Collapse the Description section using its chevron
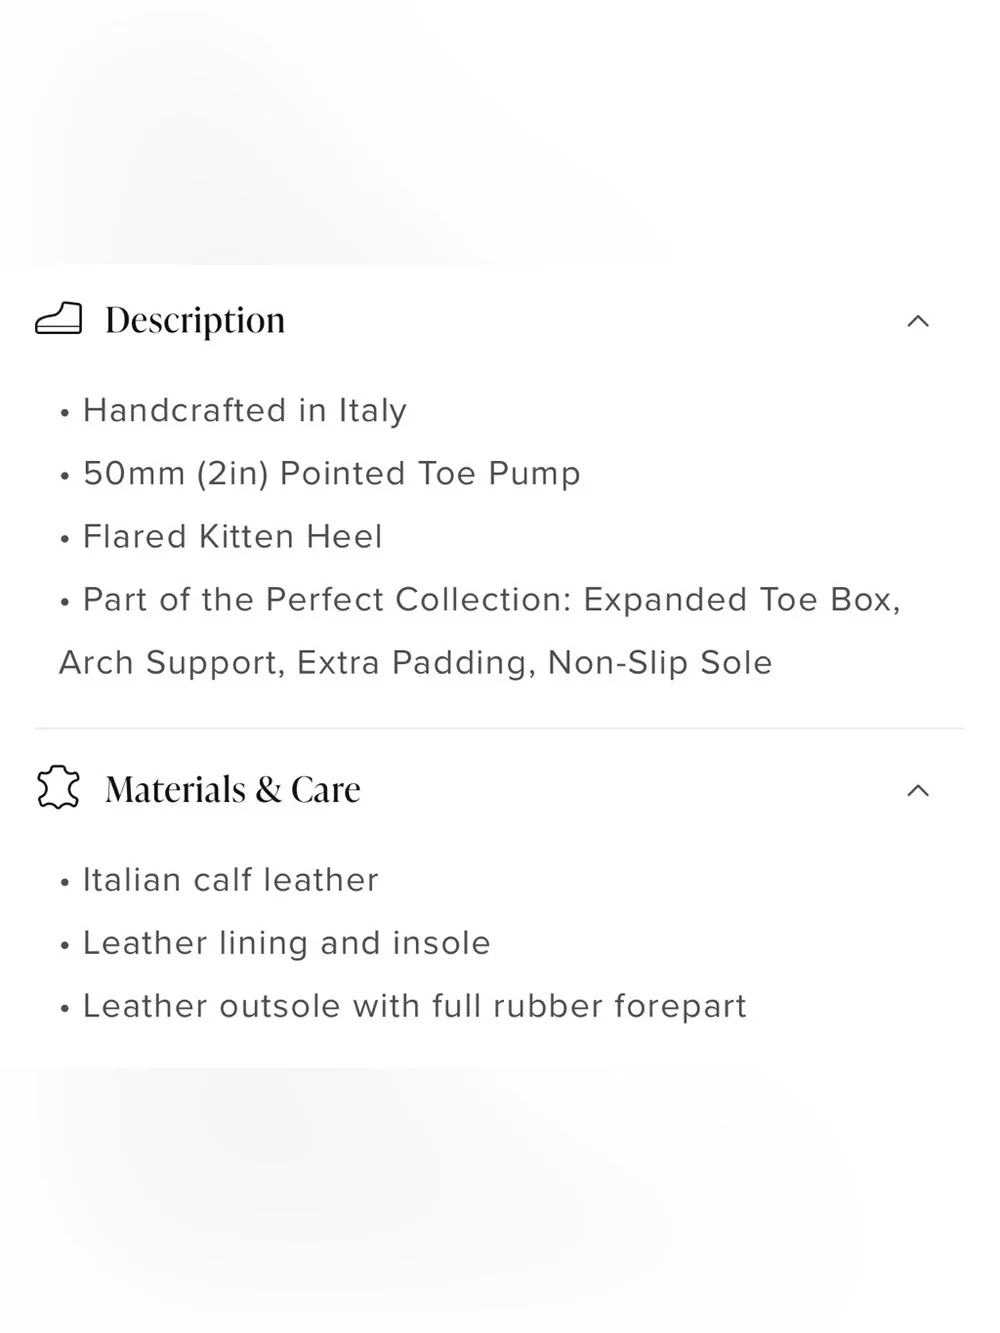 pos(918,321)
